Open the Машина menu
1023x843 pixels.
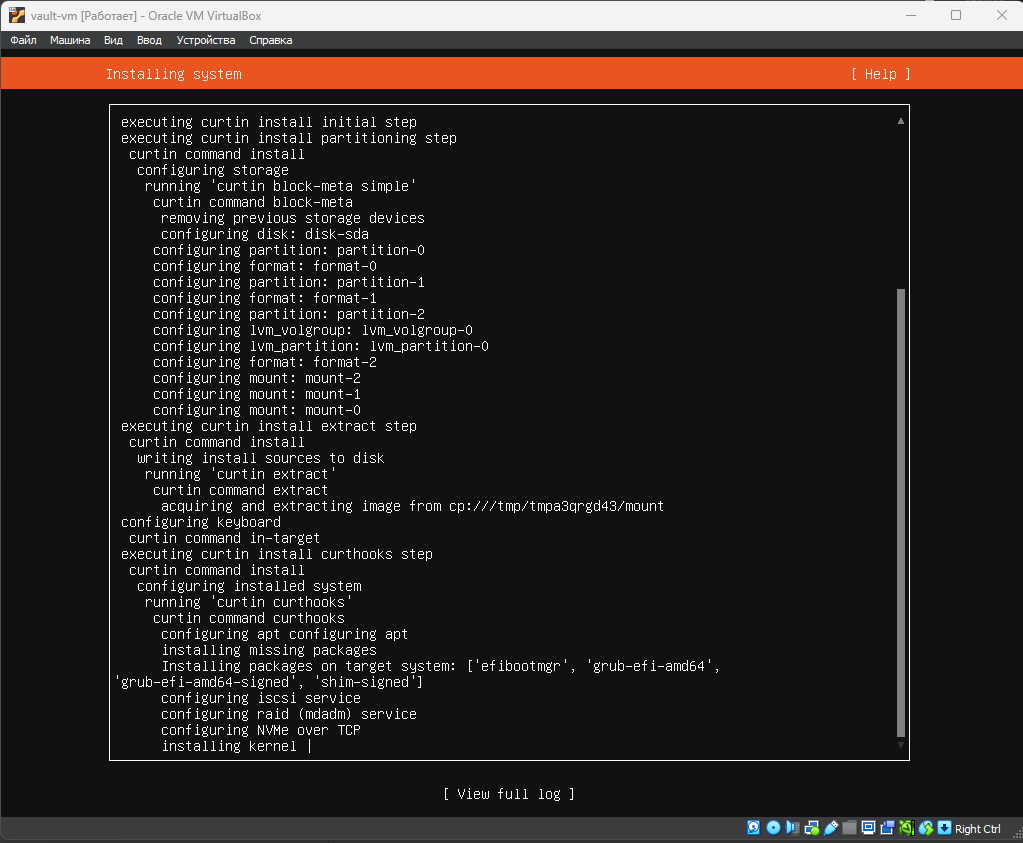[70, 40]
